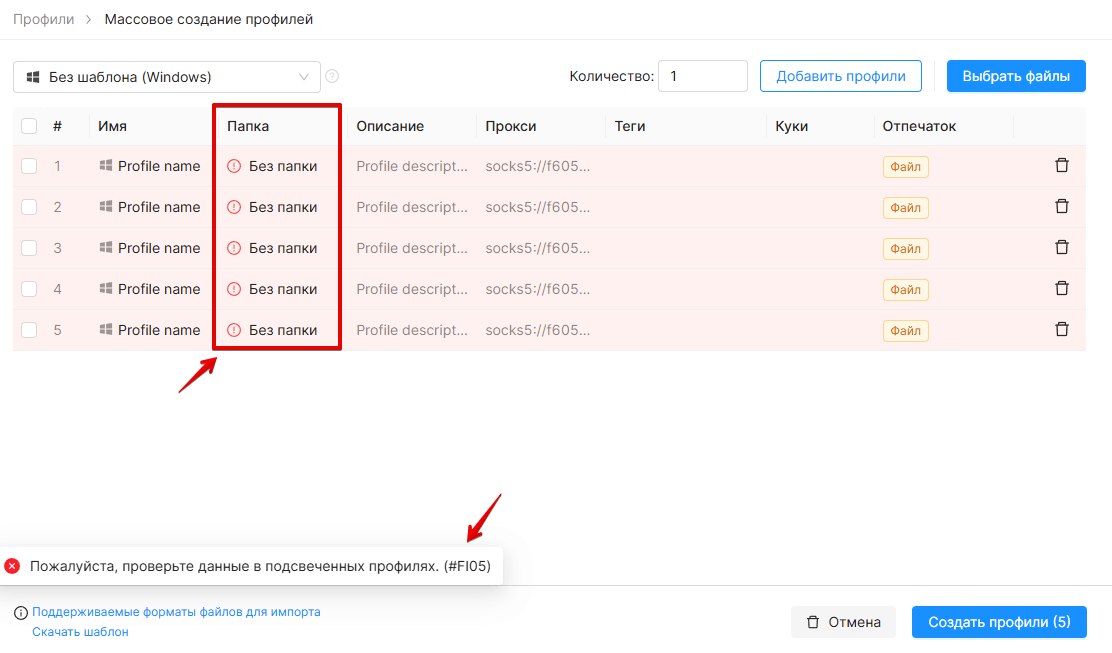The height and width of the screenshot is (653, 1112).
Task: Go to 'Профили' breadcrumb
Action: coord(43,19)
